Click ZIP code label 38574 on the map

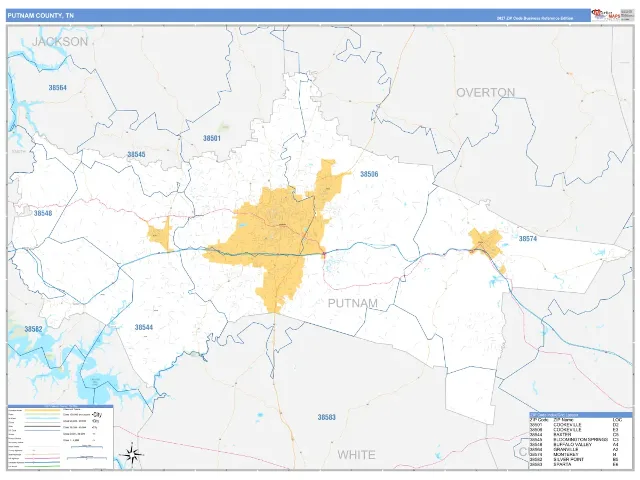[x=528, y=239]
